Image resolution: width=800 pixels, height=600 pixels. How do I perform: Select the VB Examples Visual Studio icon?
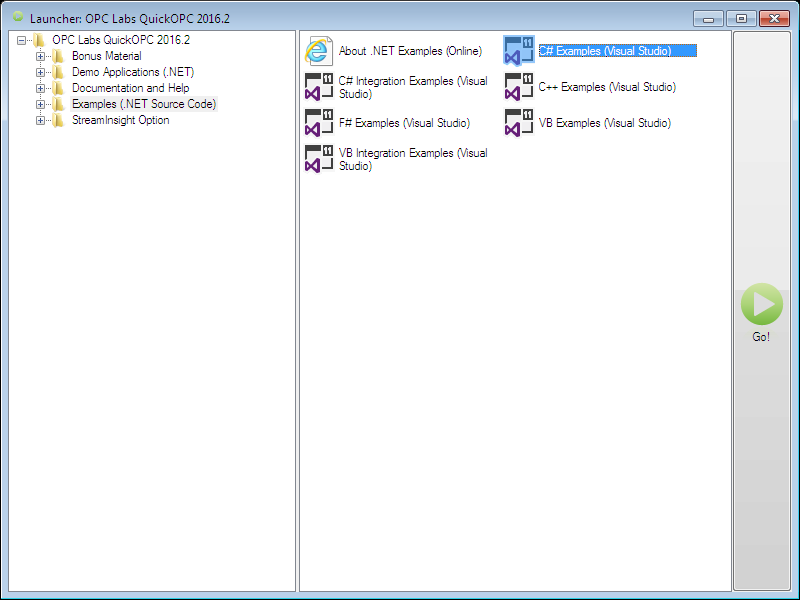519,123
